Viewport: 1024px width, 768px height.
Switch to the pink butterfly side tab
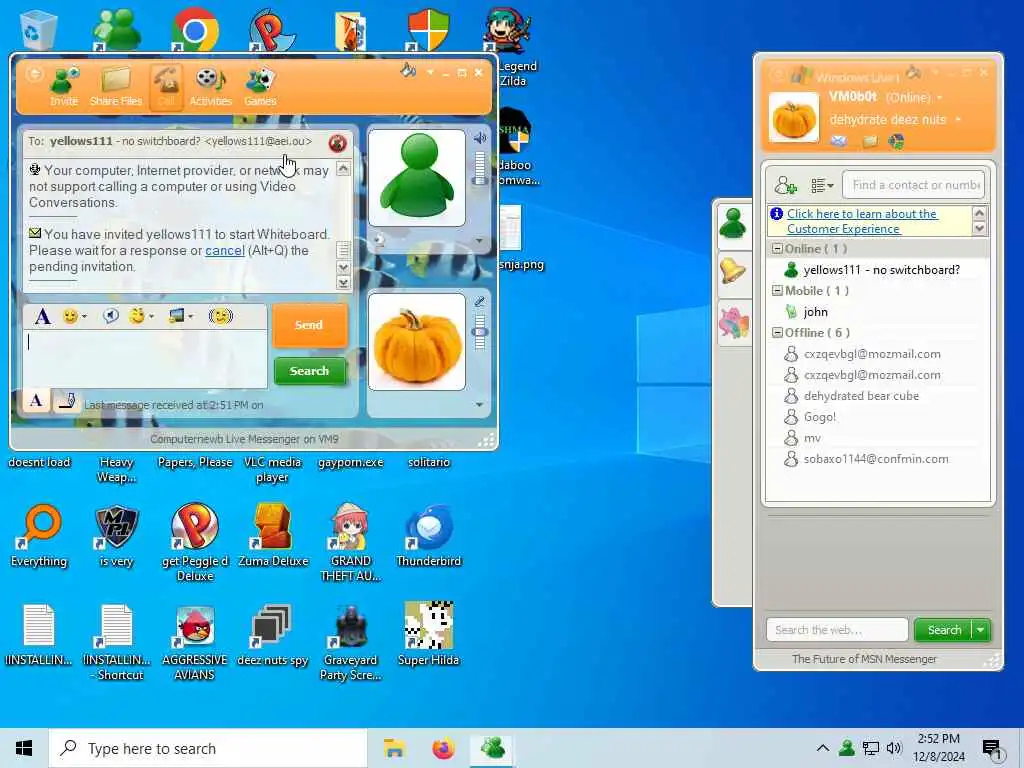(733, 323)
